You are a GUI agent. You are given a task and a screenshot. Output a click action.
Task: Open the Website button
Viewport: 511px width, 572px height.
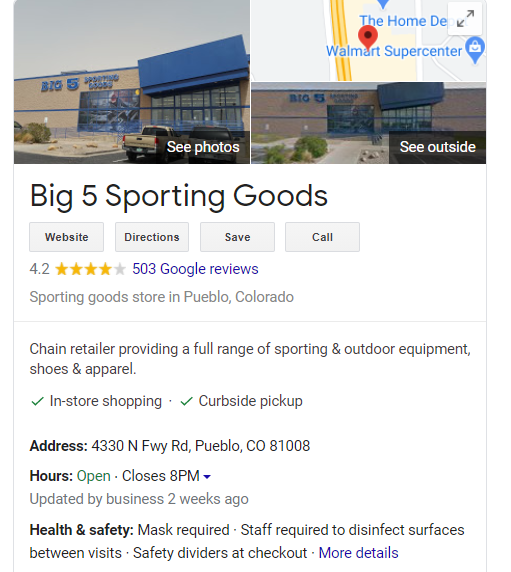(66, 237)
